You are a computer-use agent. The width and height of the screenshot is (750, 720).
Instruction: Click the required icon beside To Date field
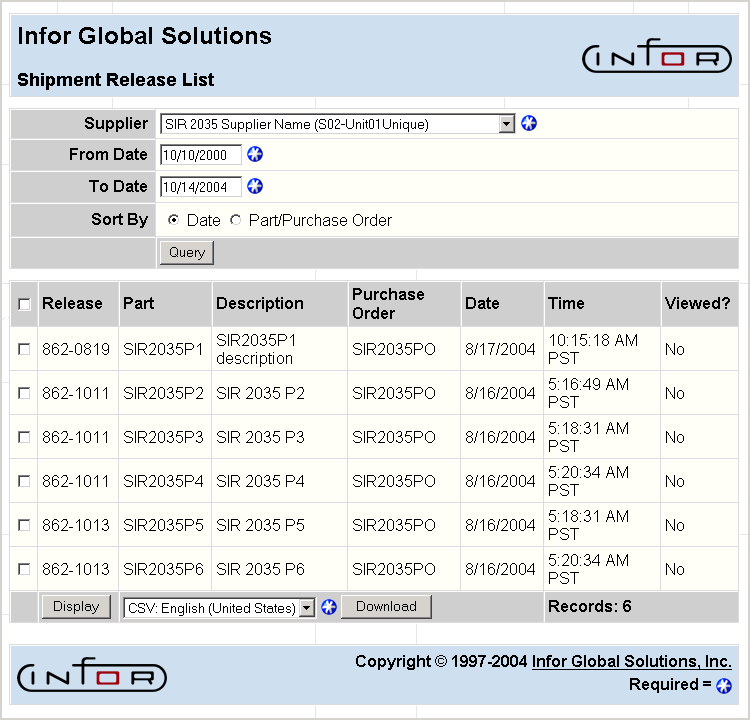tap(255, 186)
